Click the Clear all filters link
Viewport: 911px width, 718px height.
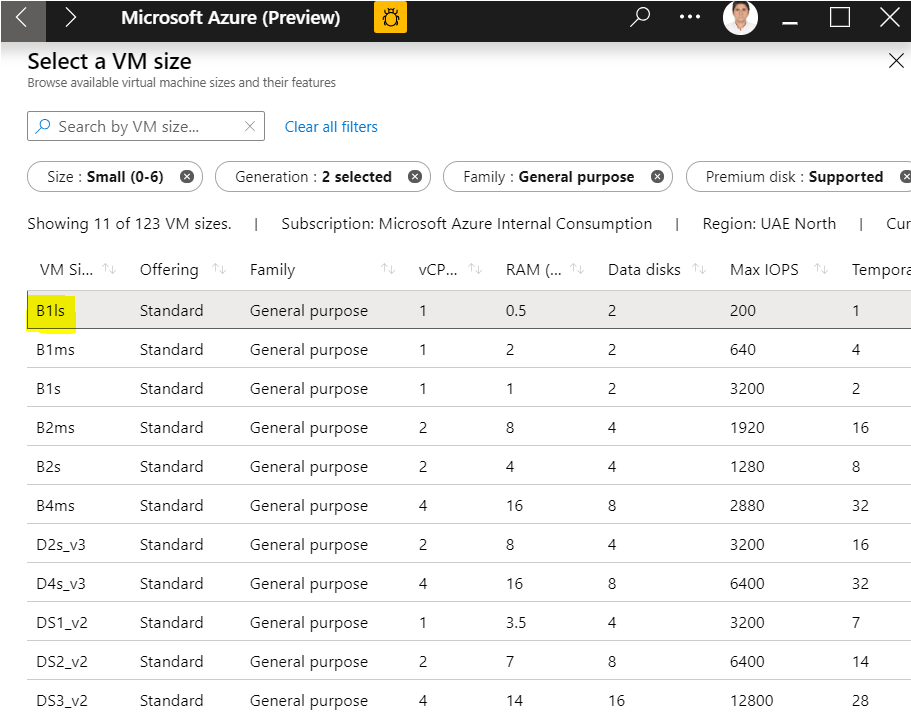[x=331, y=127]
